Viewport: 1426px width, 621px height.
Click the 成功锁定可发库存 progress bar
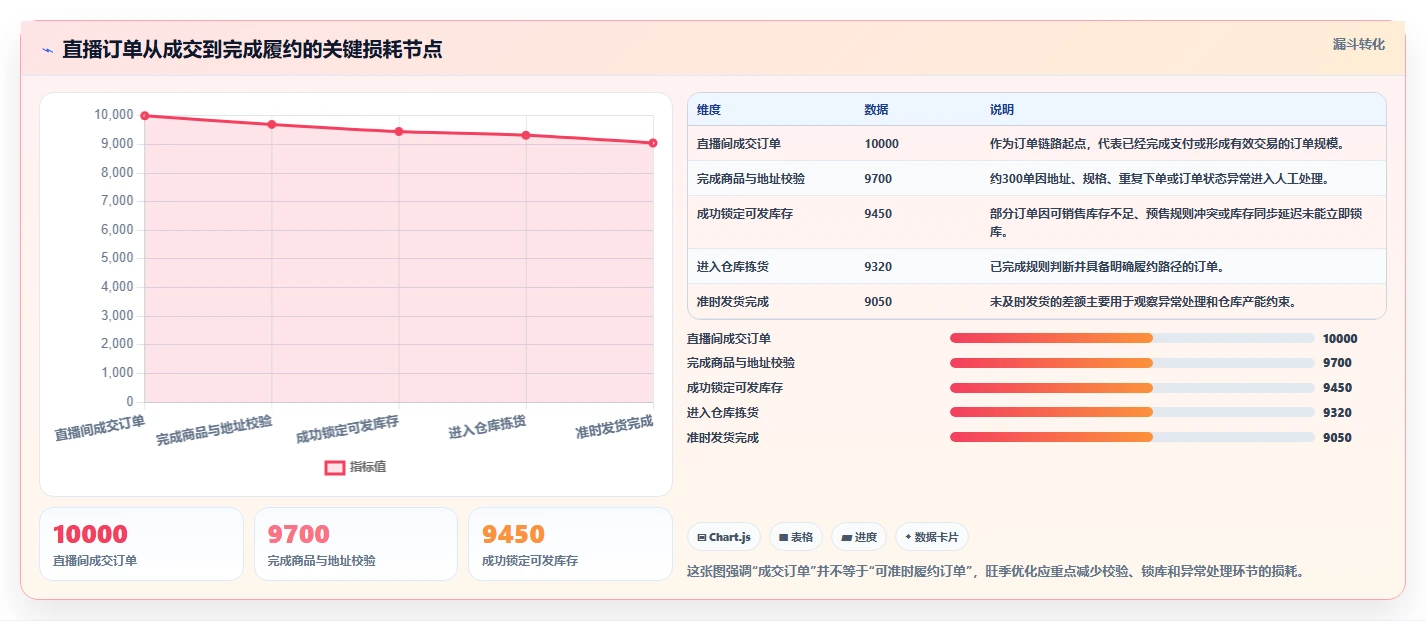click(1132, 388)
